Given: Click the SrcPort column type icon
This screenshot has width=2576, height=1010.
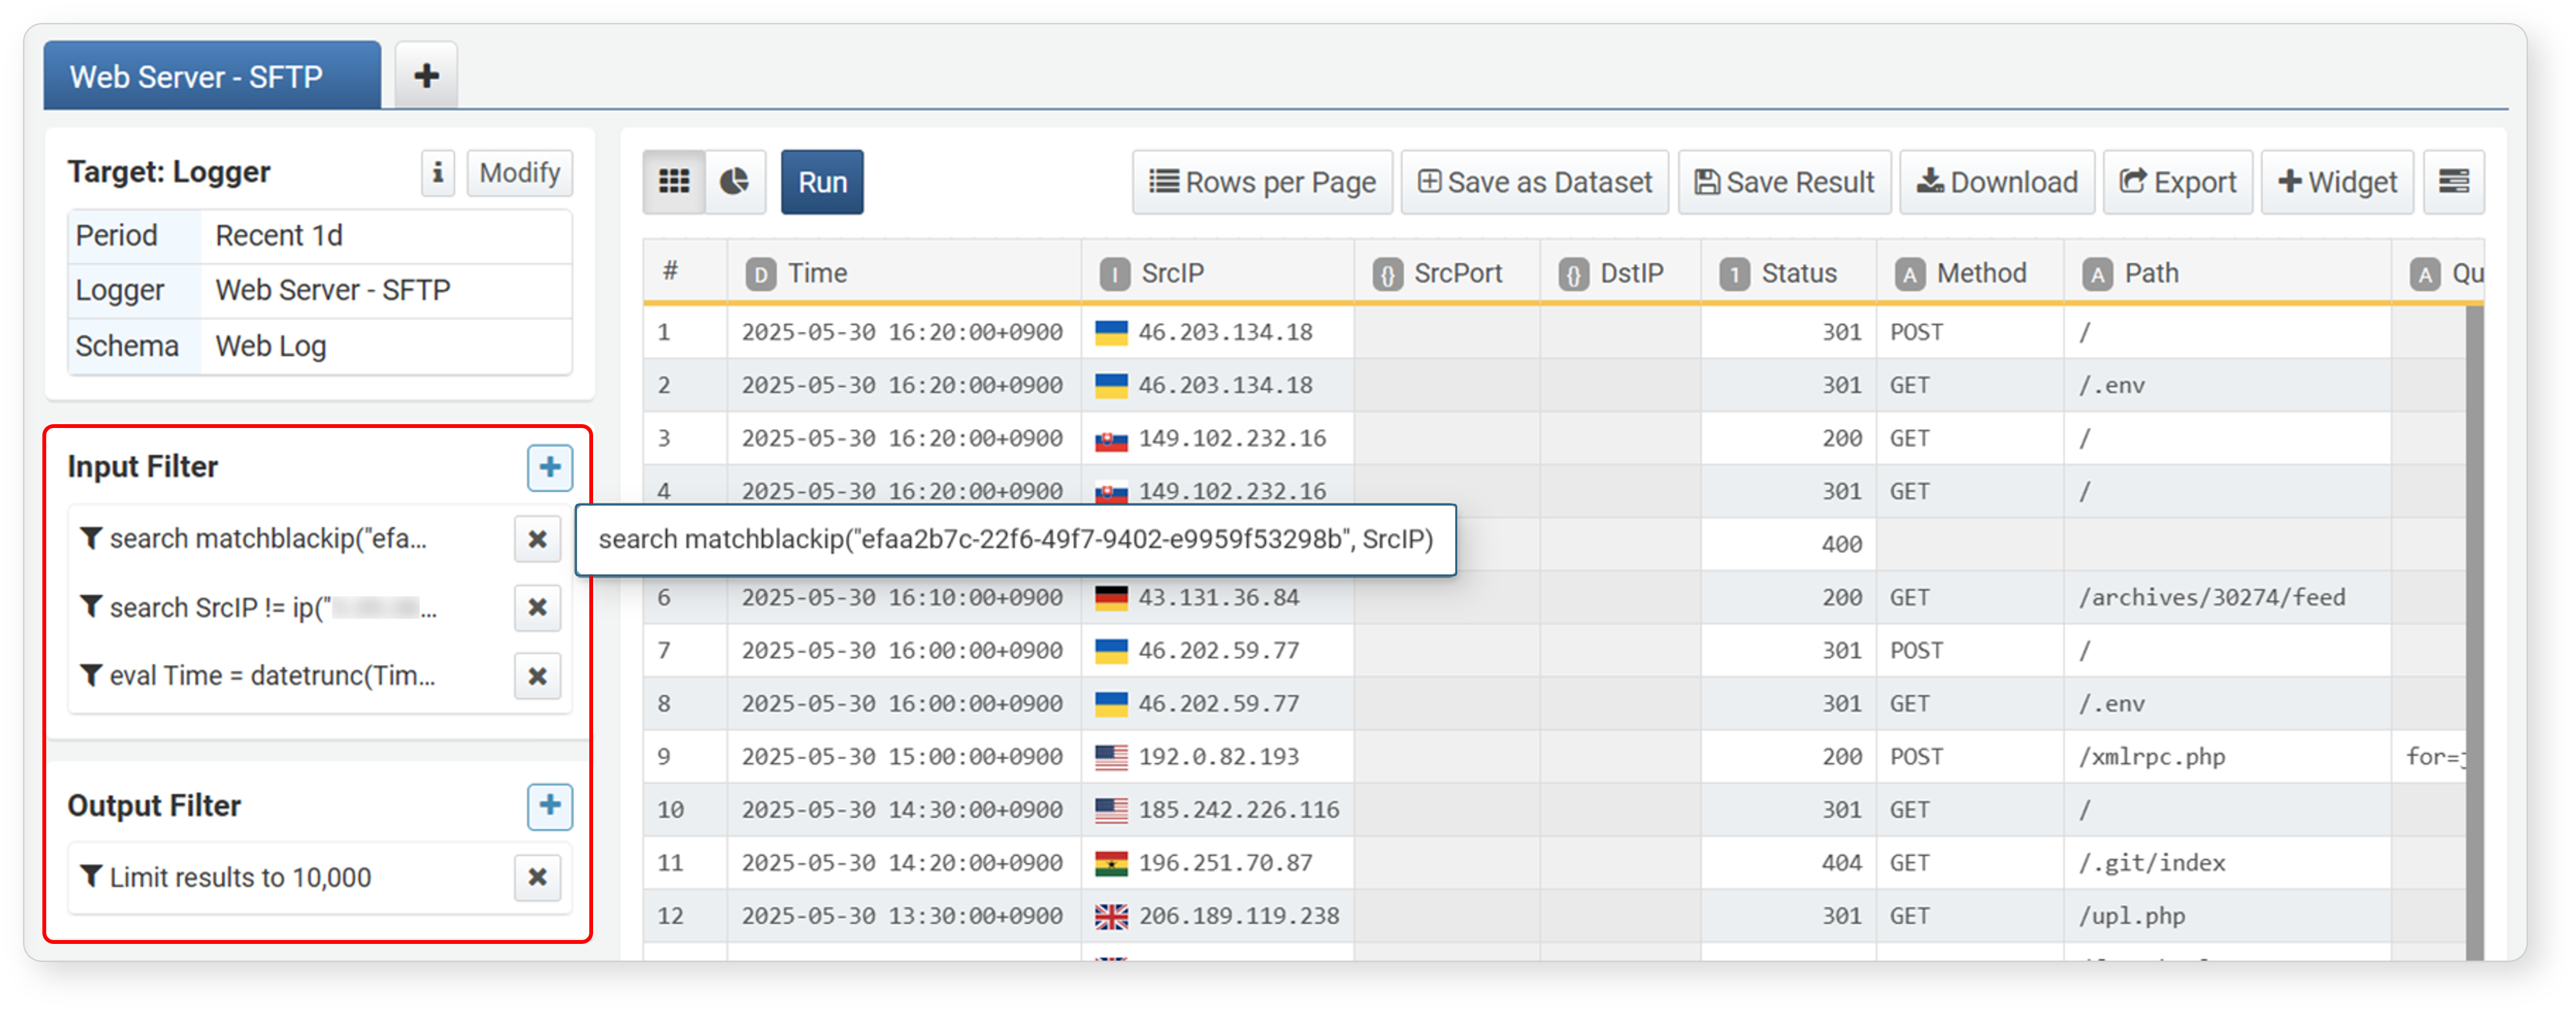Looking at the screenshot, I should pyautogui.click(x=1387, y=274).
